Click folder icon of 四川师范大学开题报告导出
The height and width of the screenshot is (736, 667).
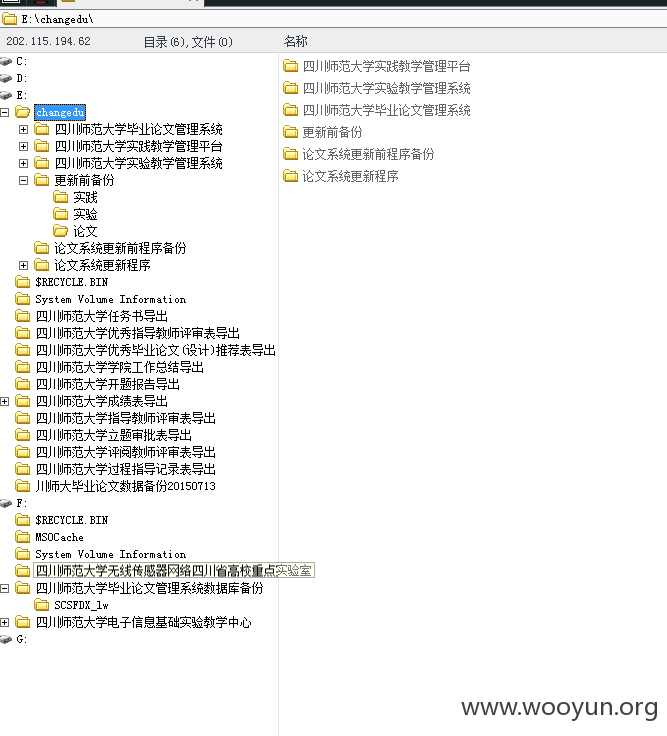[x=23, y=384]
